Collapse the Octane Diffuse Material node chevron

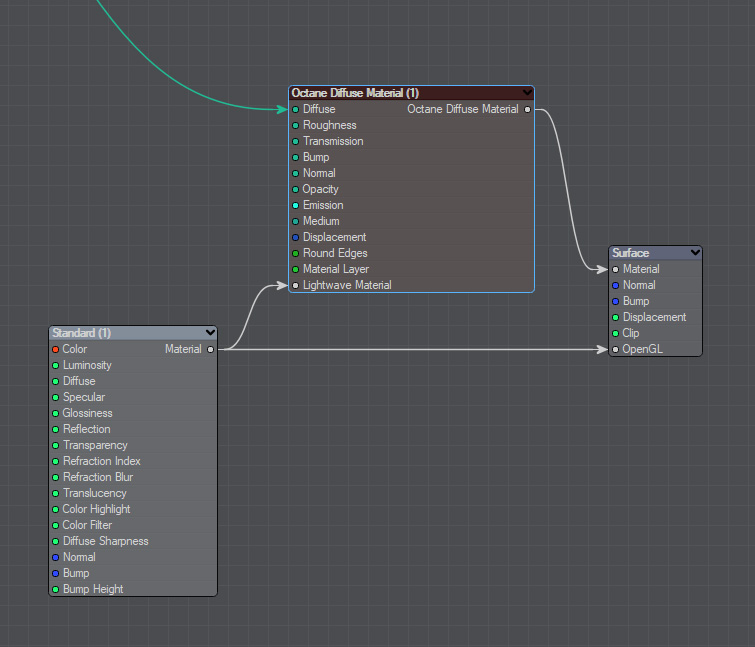[527, 92]
